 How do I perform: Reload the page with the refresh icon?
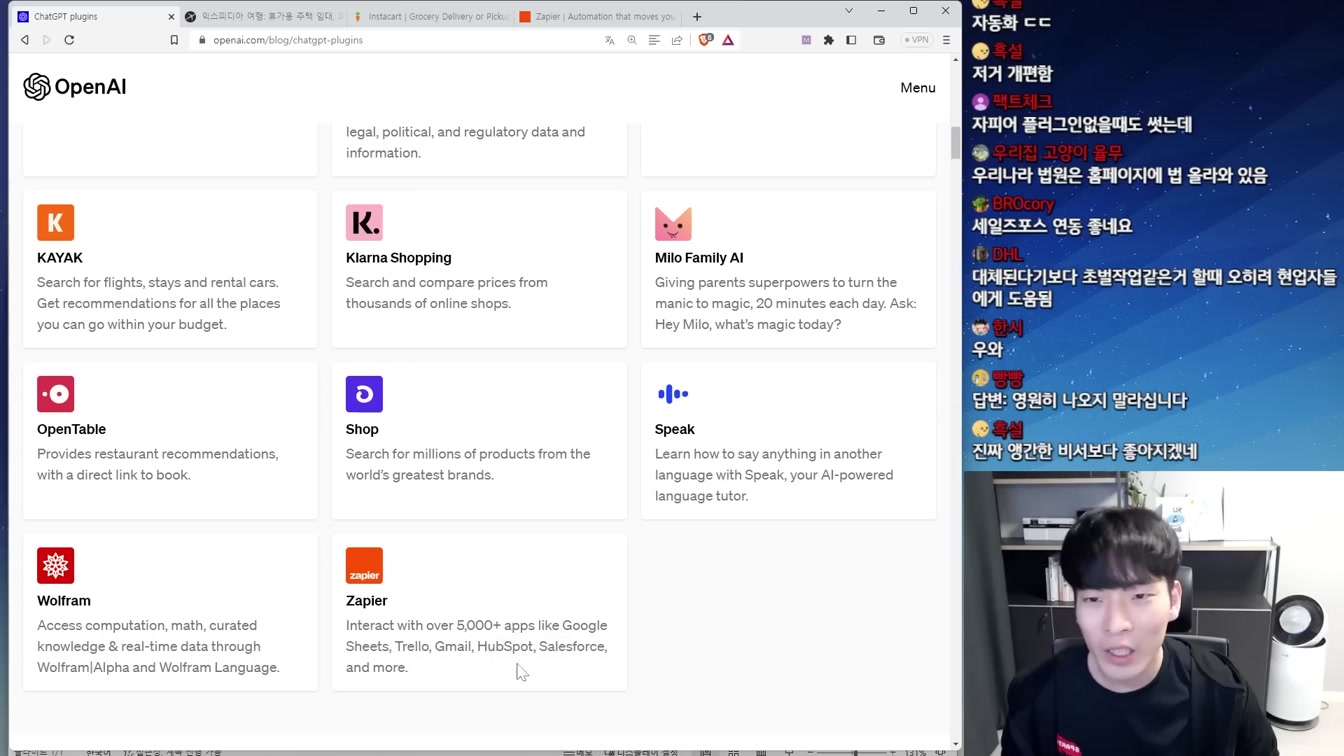pyautogui.click(x=69, y=40)
